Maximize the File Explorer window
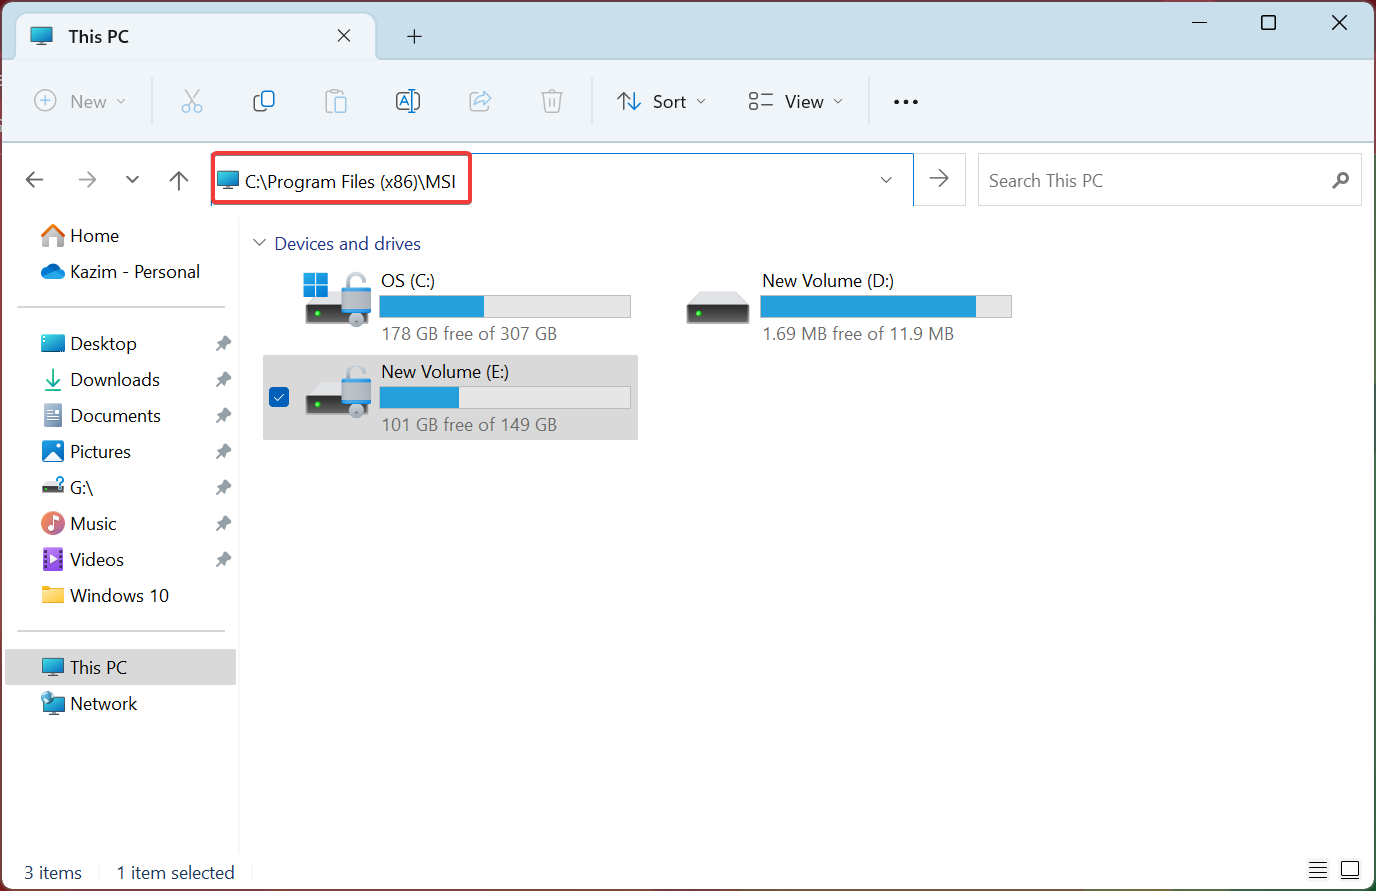The width and height of the screenshot is (1376, 891). (x=1268, y=22)
